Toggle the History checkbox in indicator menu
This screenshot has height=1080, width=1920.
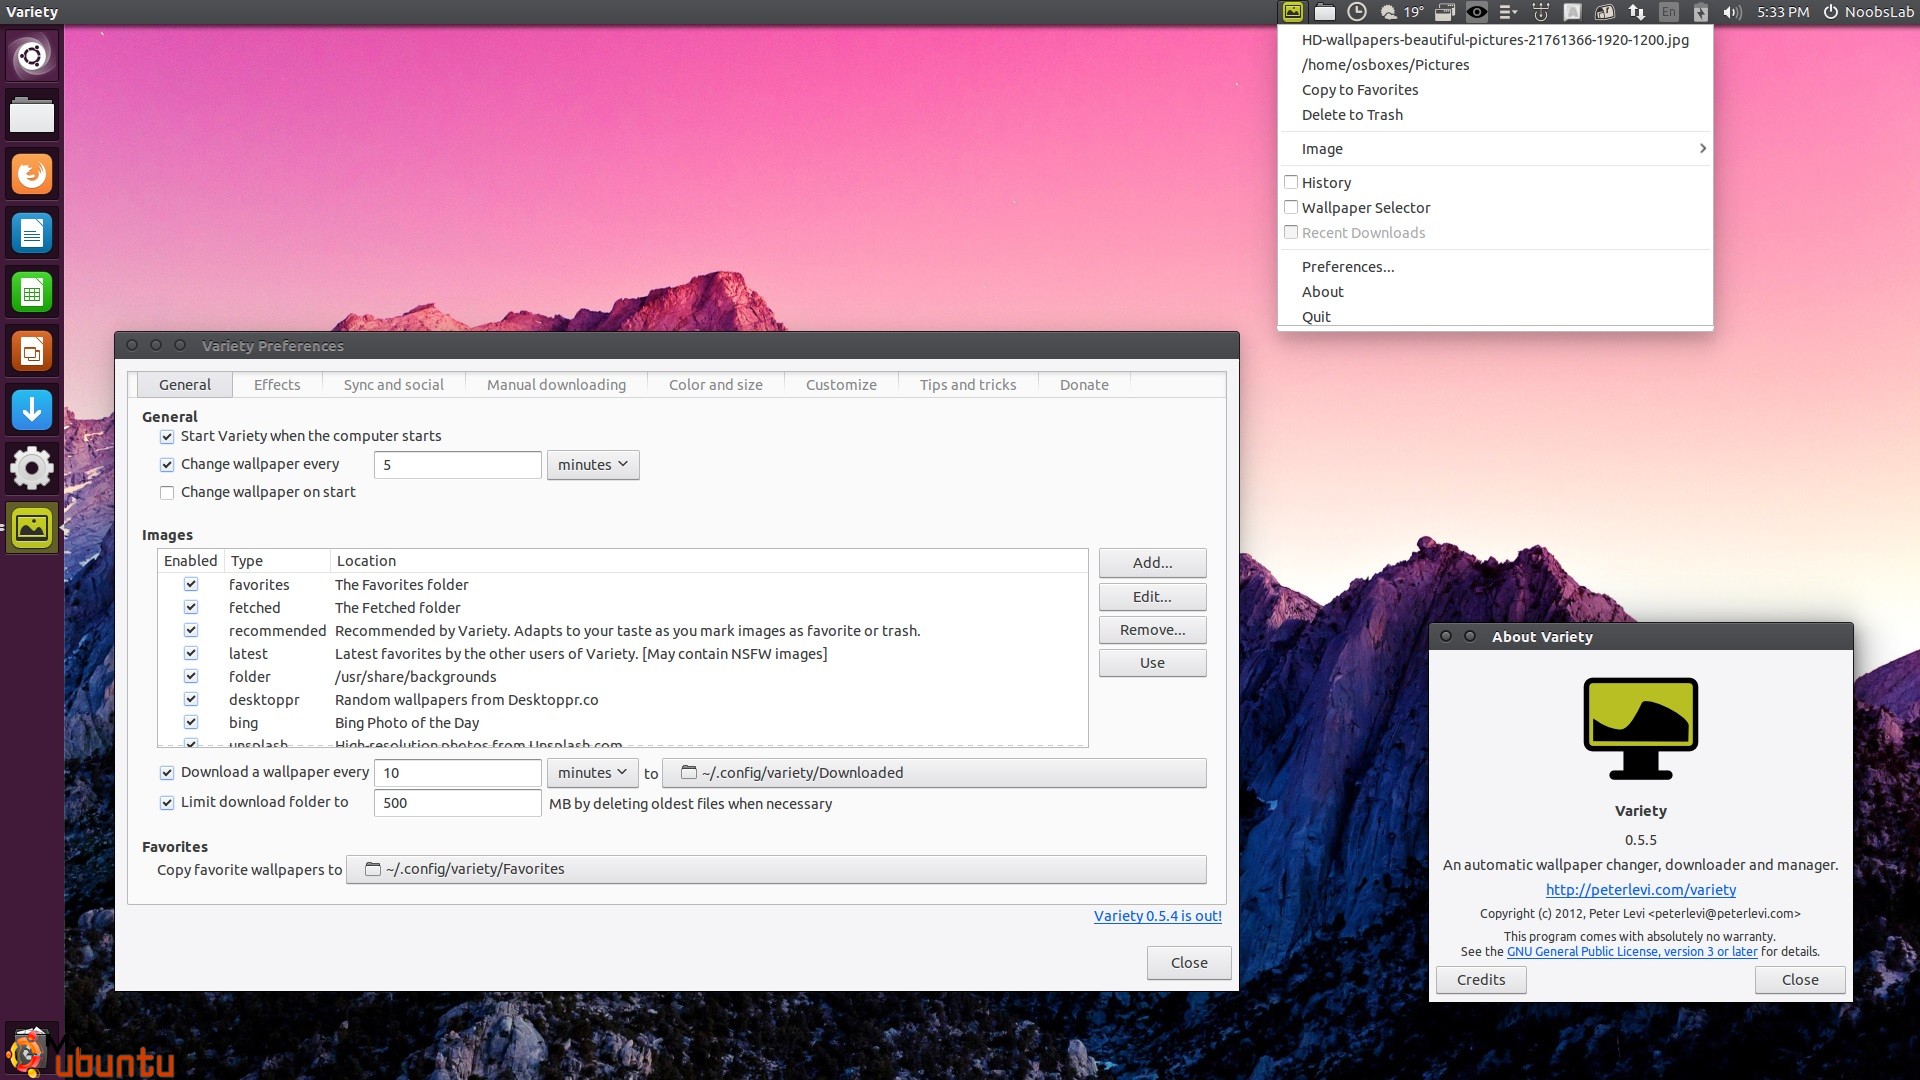[x=1291, y=182]
